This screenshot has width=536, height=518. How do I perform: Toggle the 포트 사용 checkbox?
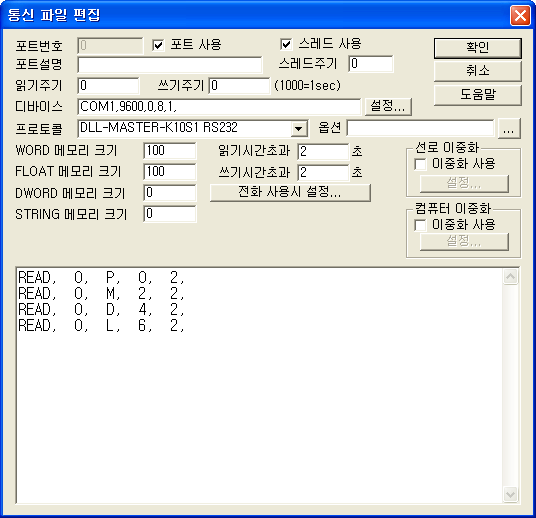(158, 45)
